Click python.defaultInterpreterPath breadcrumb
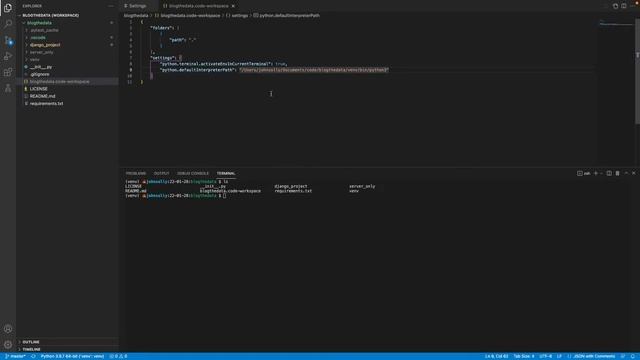This screenshot has width=640, height=360. [x=289, y=16]
